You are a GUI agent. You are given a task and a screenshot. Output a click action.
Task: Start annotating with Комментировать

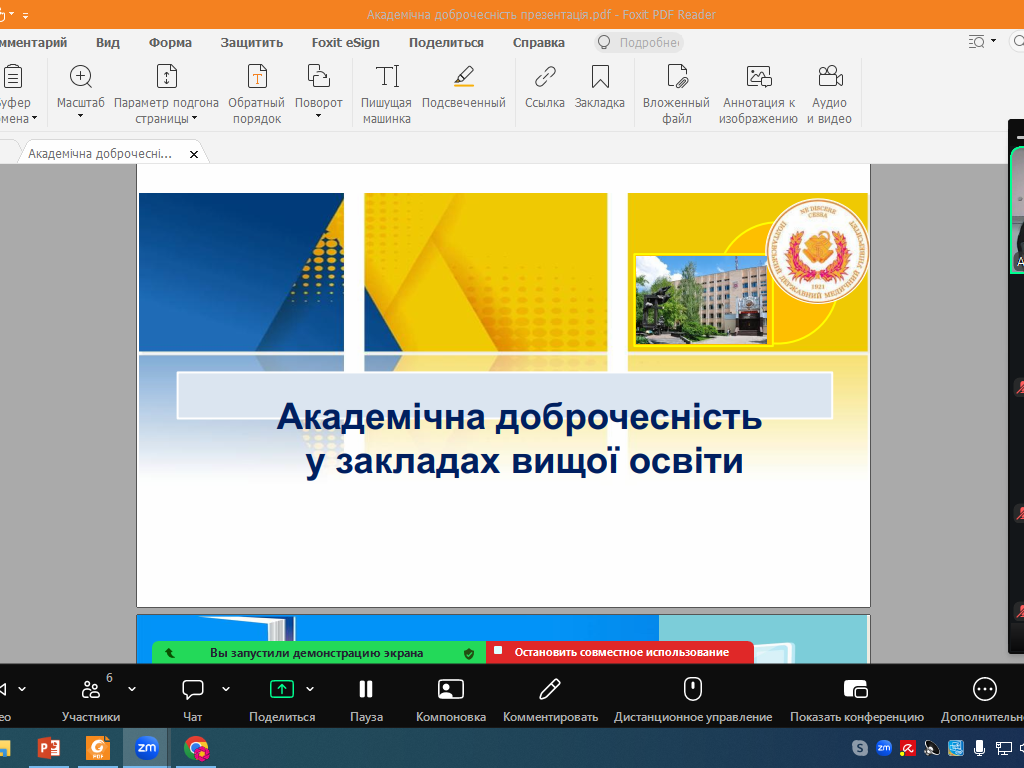550,697
